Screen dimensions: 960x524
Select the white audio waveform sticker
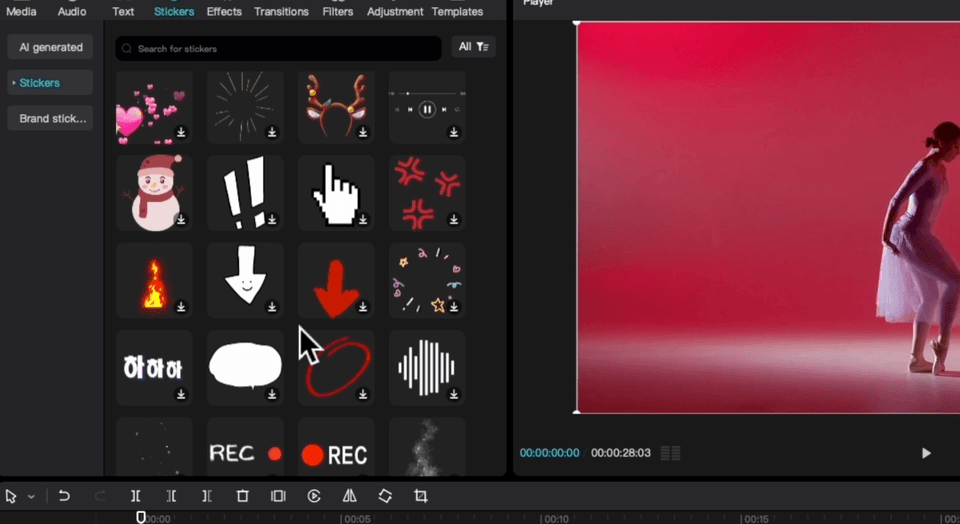[427, 368]
